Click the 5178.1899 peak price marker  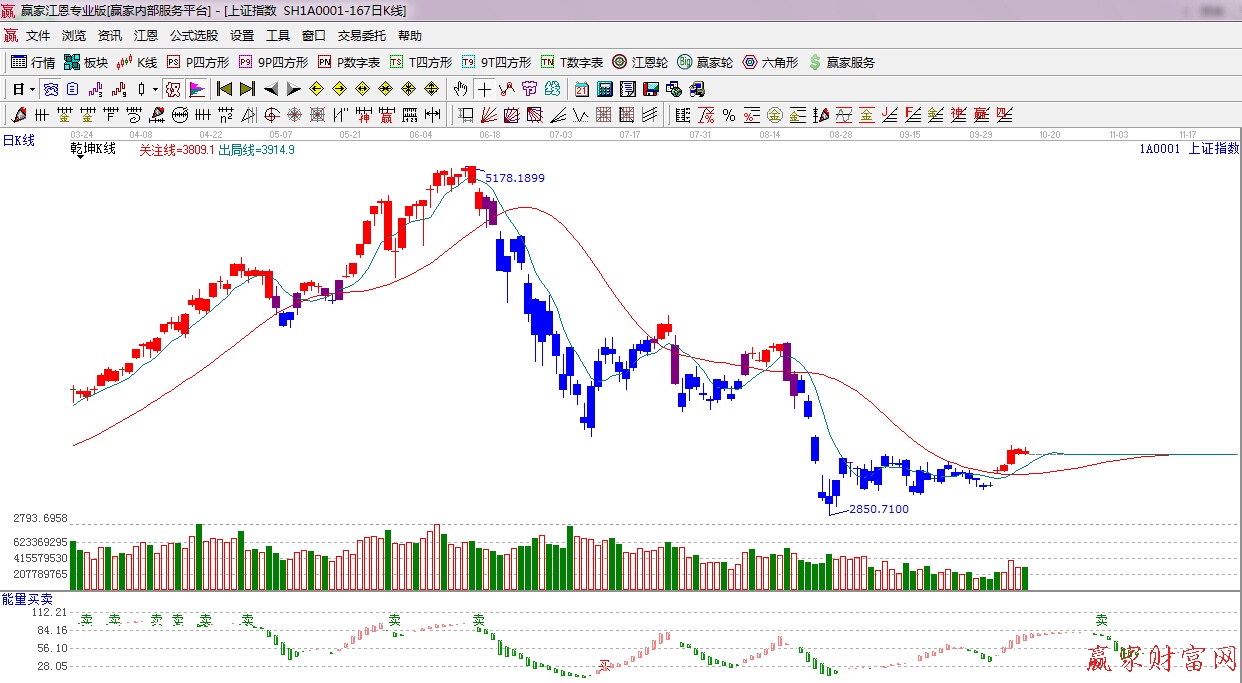pyautogui.click(x=515, y=178)
